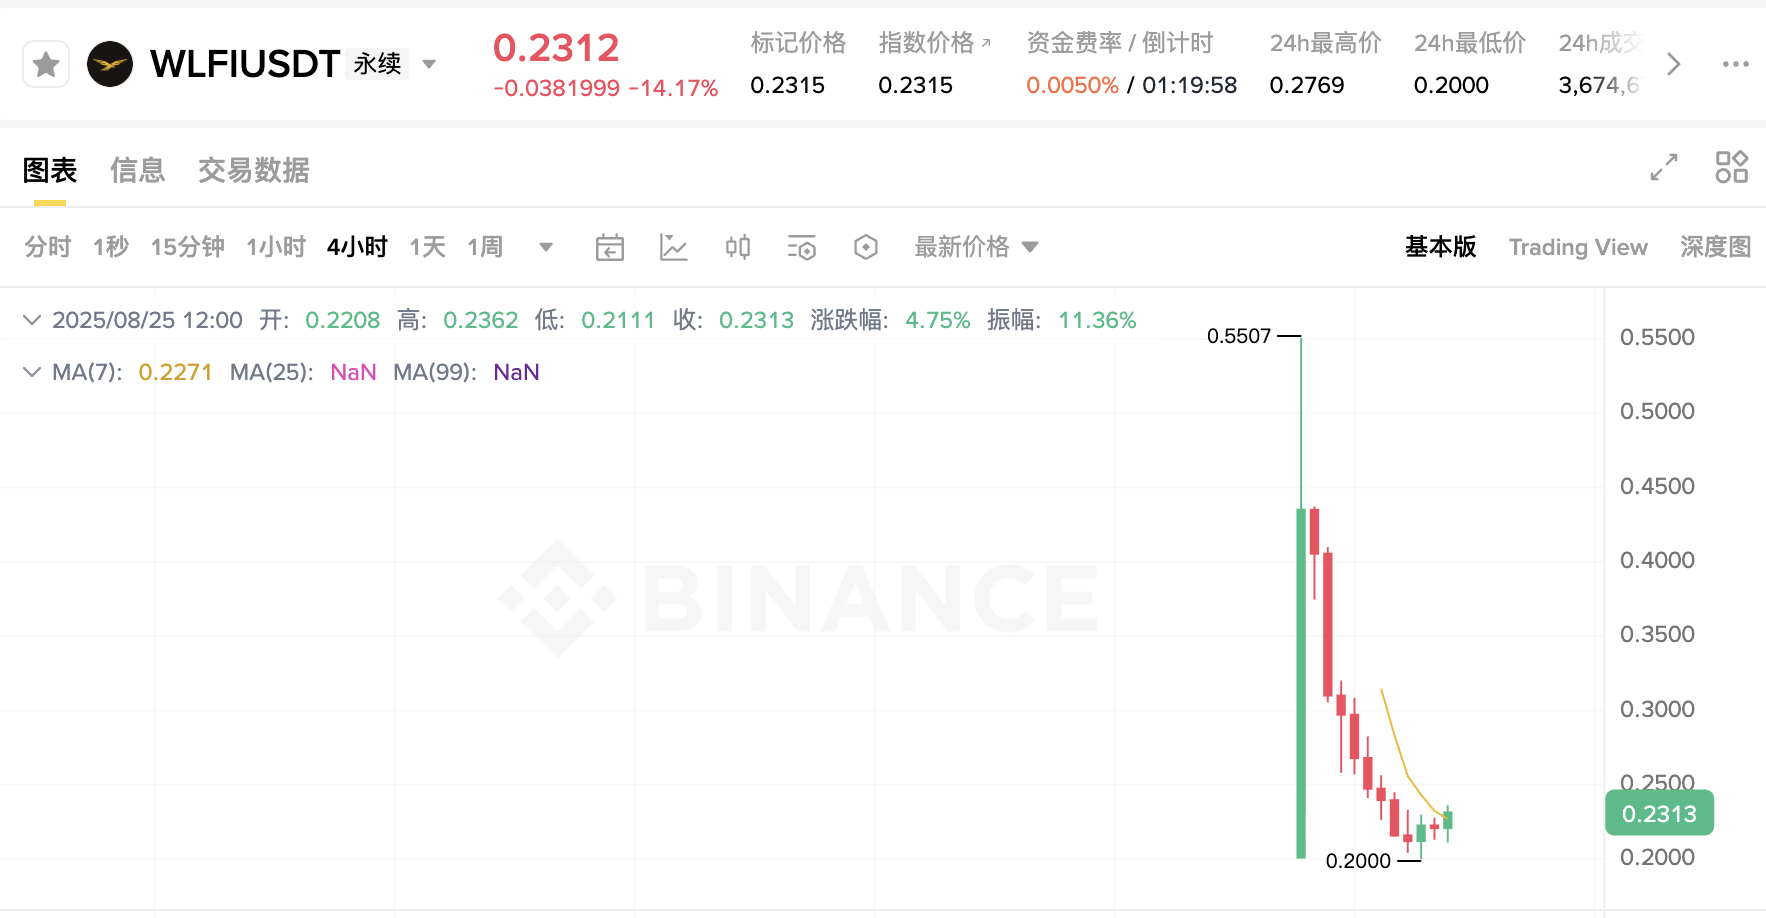Viewport: 1766px width, 918px height.
Task: Open the chart type selector icon
Action: click(x=674, y=247)
